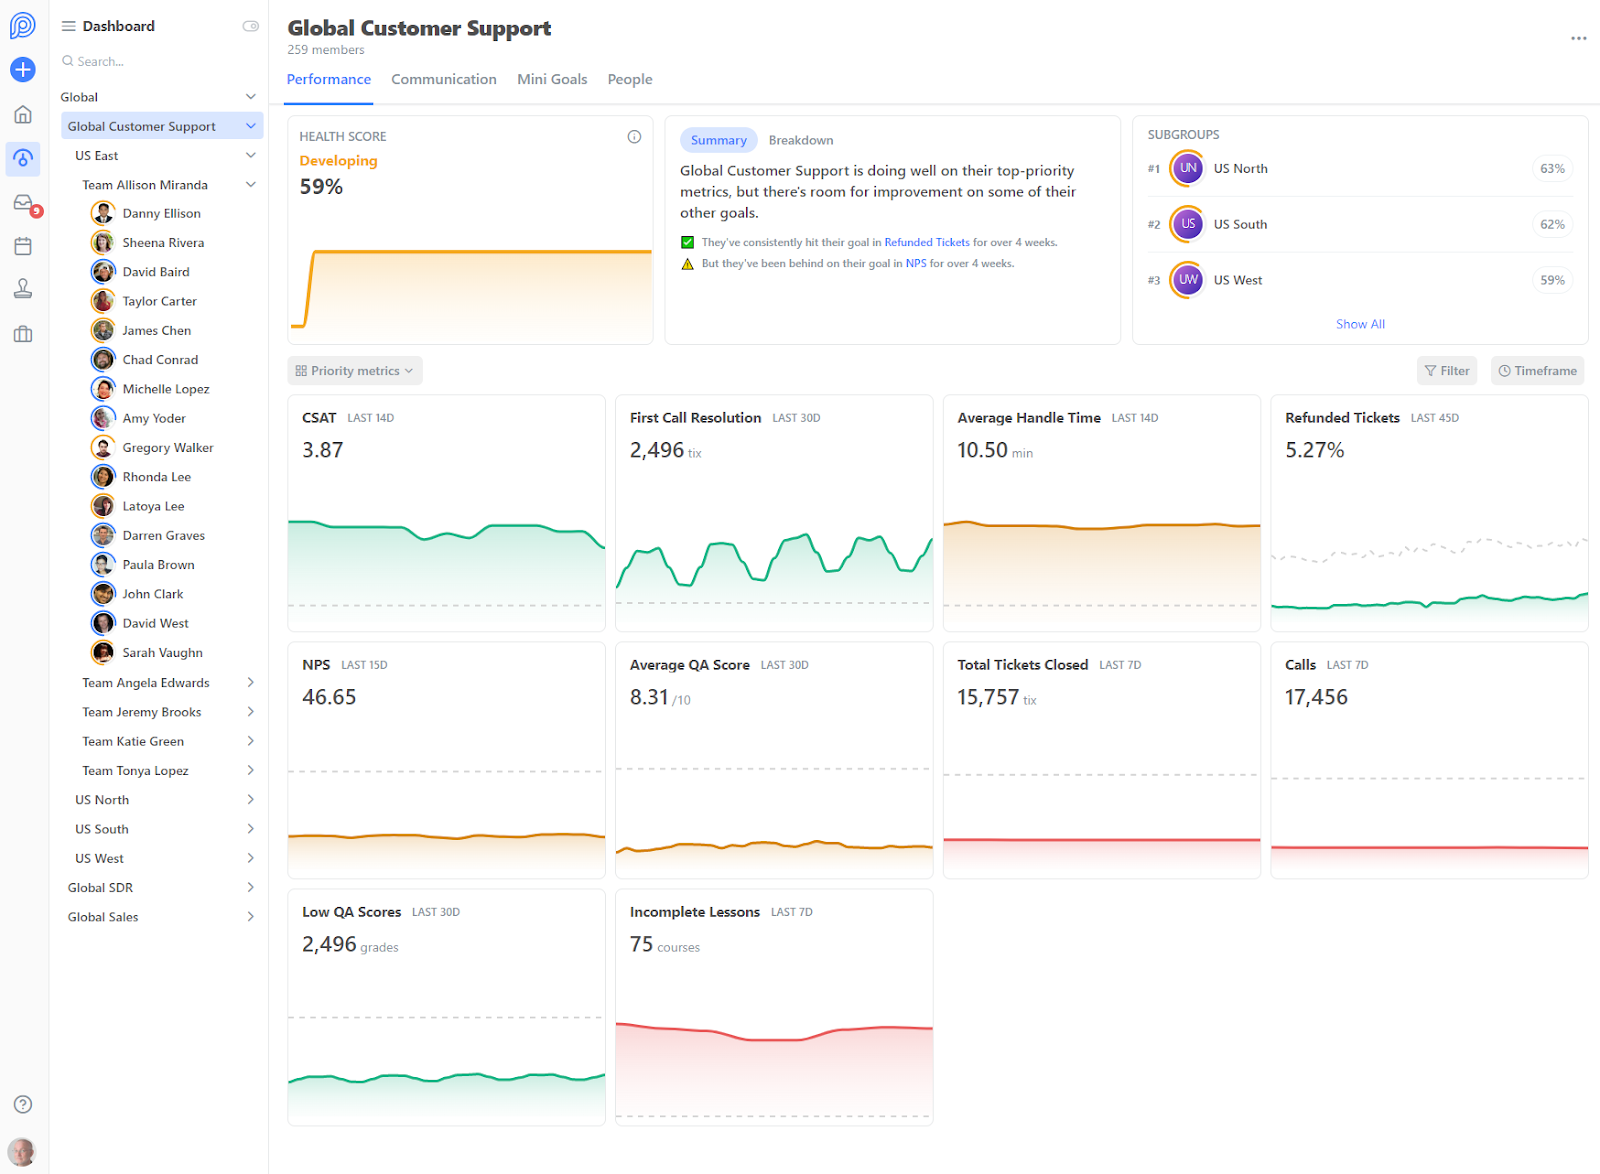
Task: Select Sarah Vaughn in team list
Action: click(162, 653)
